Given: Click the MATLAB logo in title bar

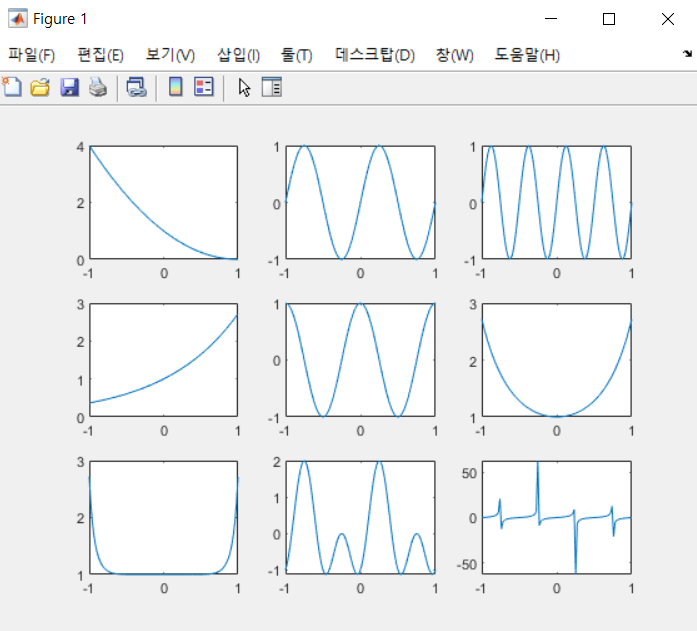Looking at the screenshot, I should (18, 19).
